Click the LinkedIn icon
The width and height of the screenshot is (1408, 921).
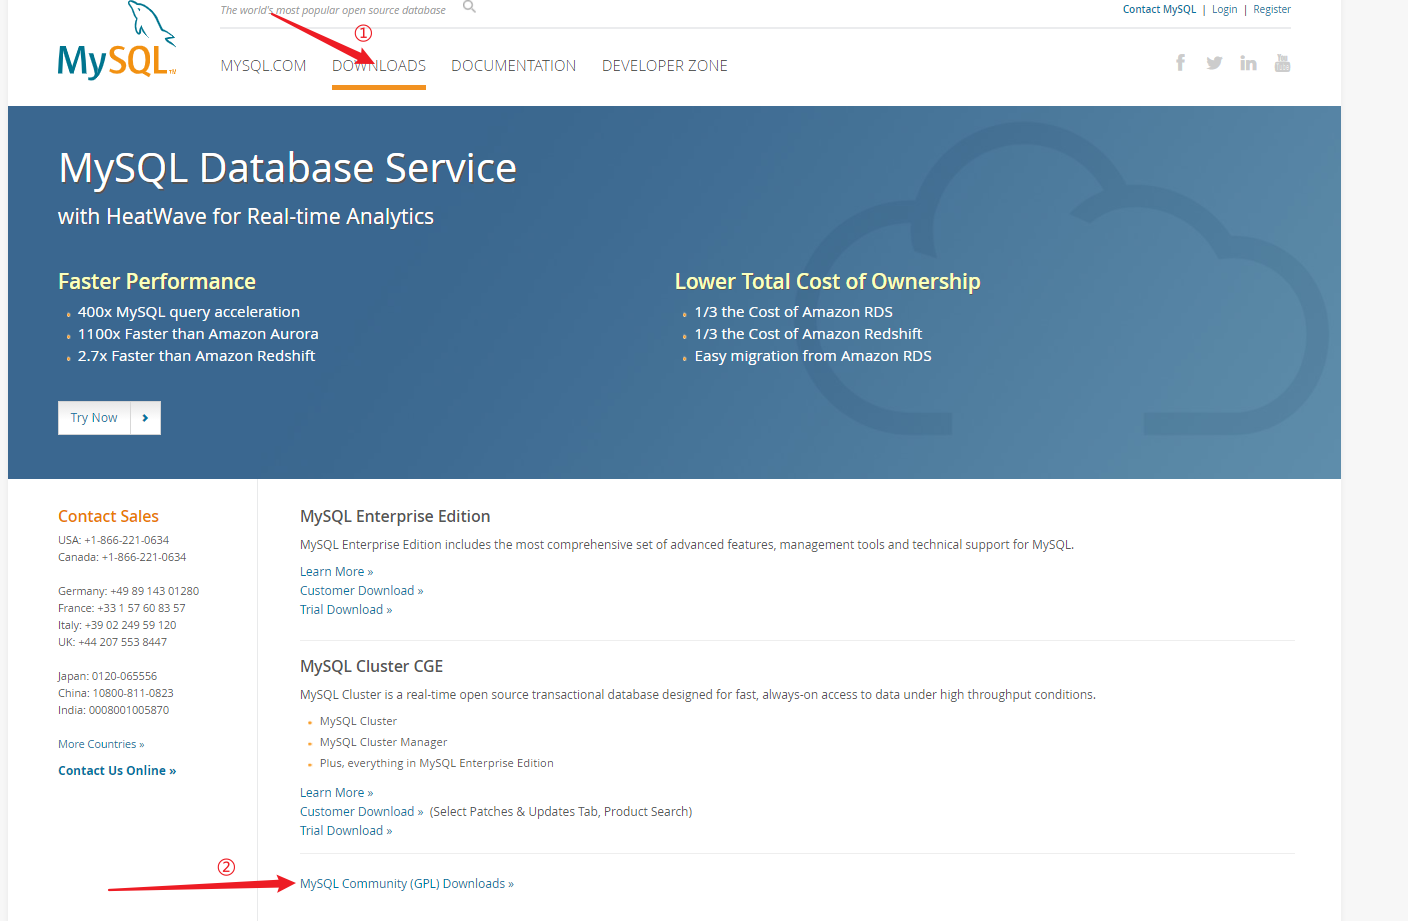[x=1248, y=62]
